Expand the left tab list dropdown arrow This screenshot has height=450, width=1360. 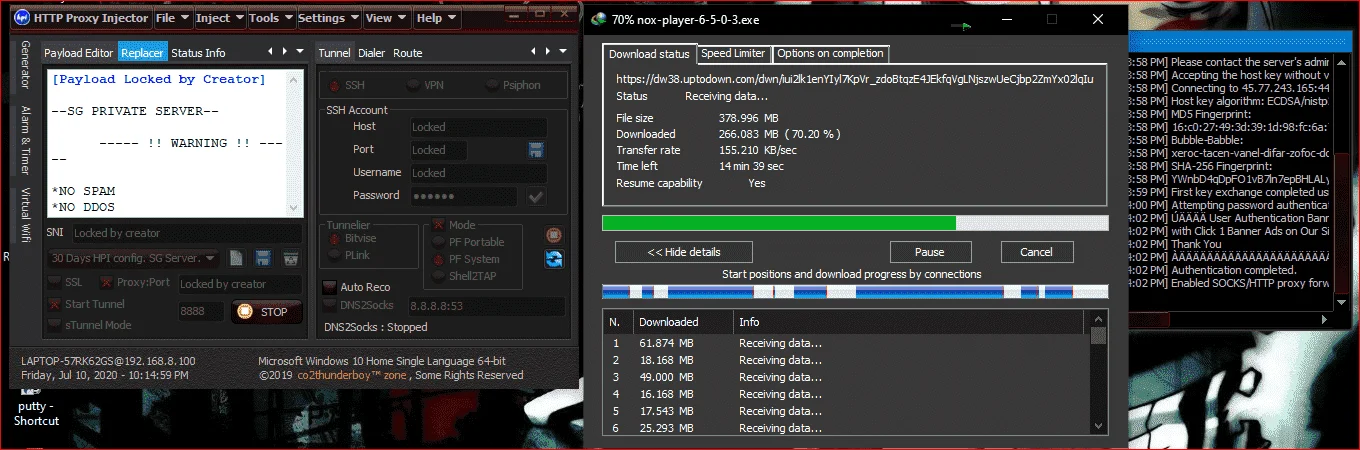coord(300,52)
